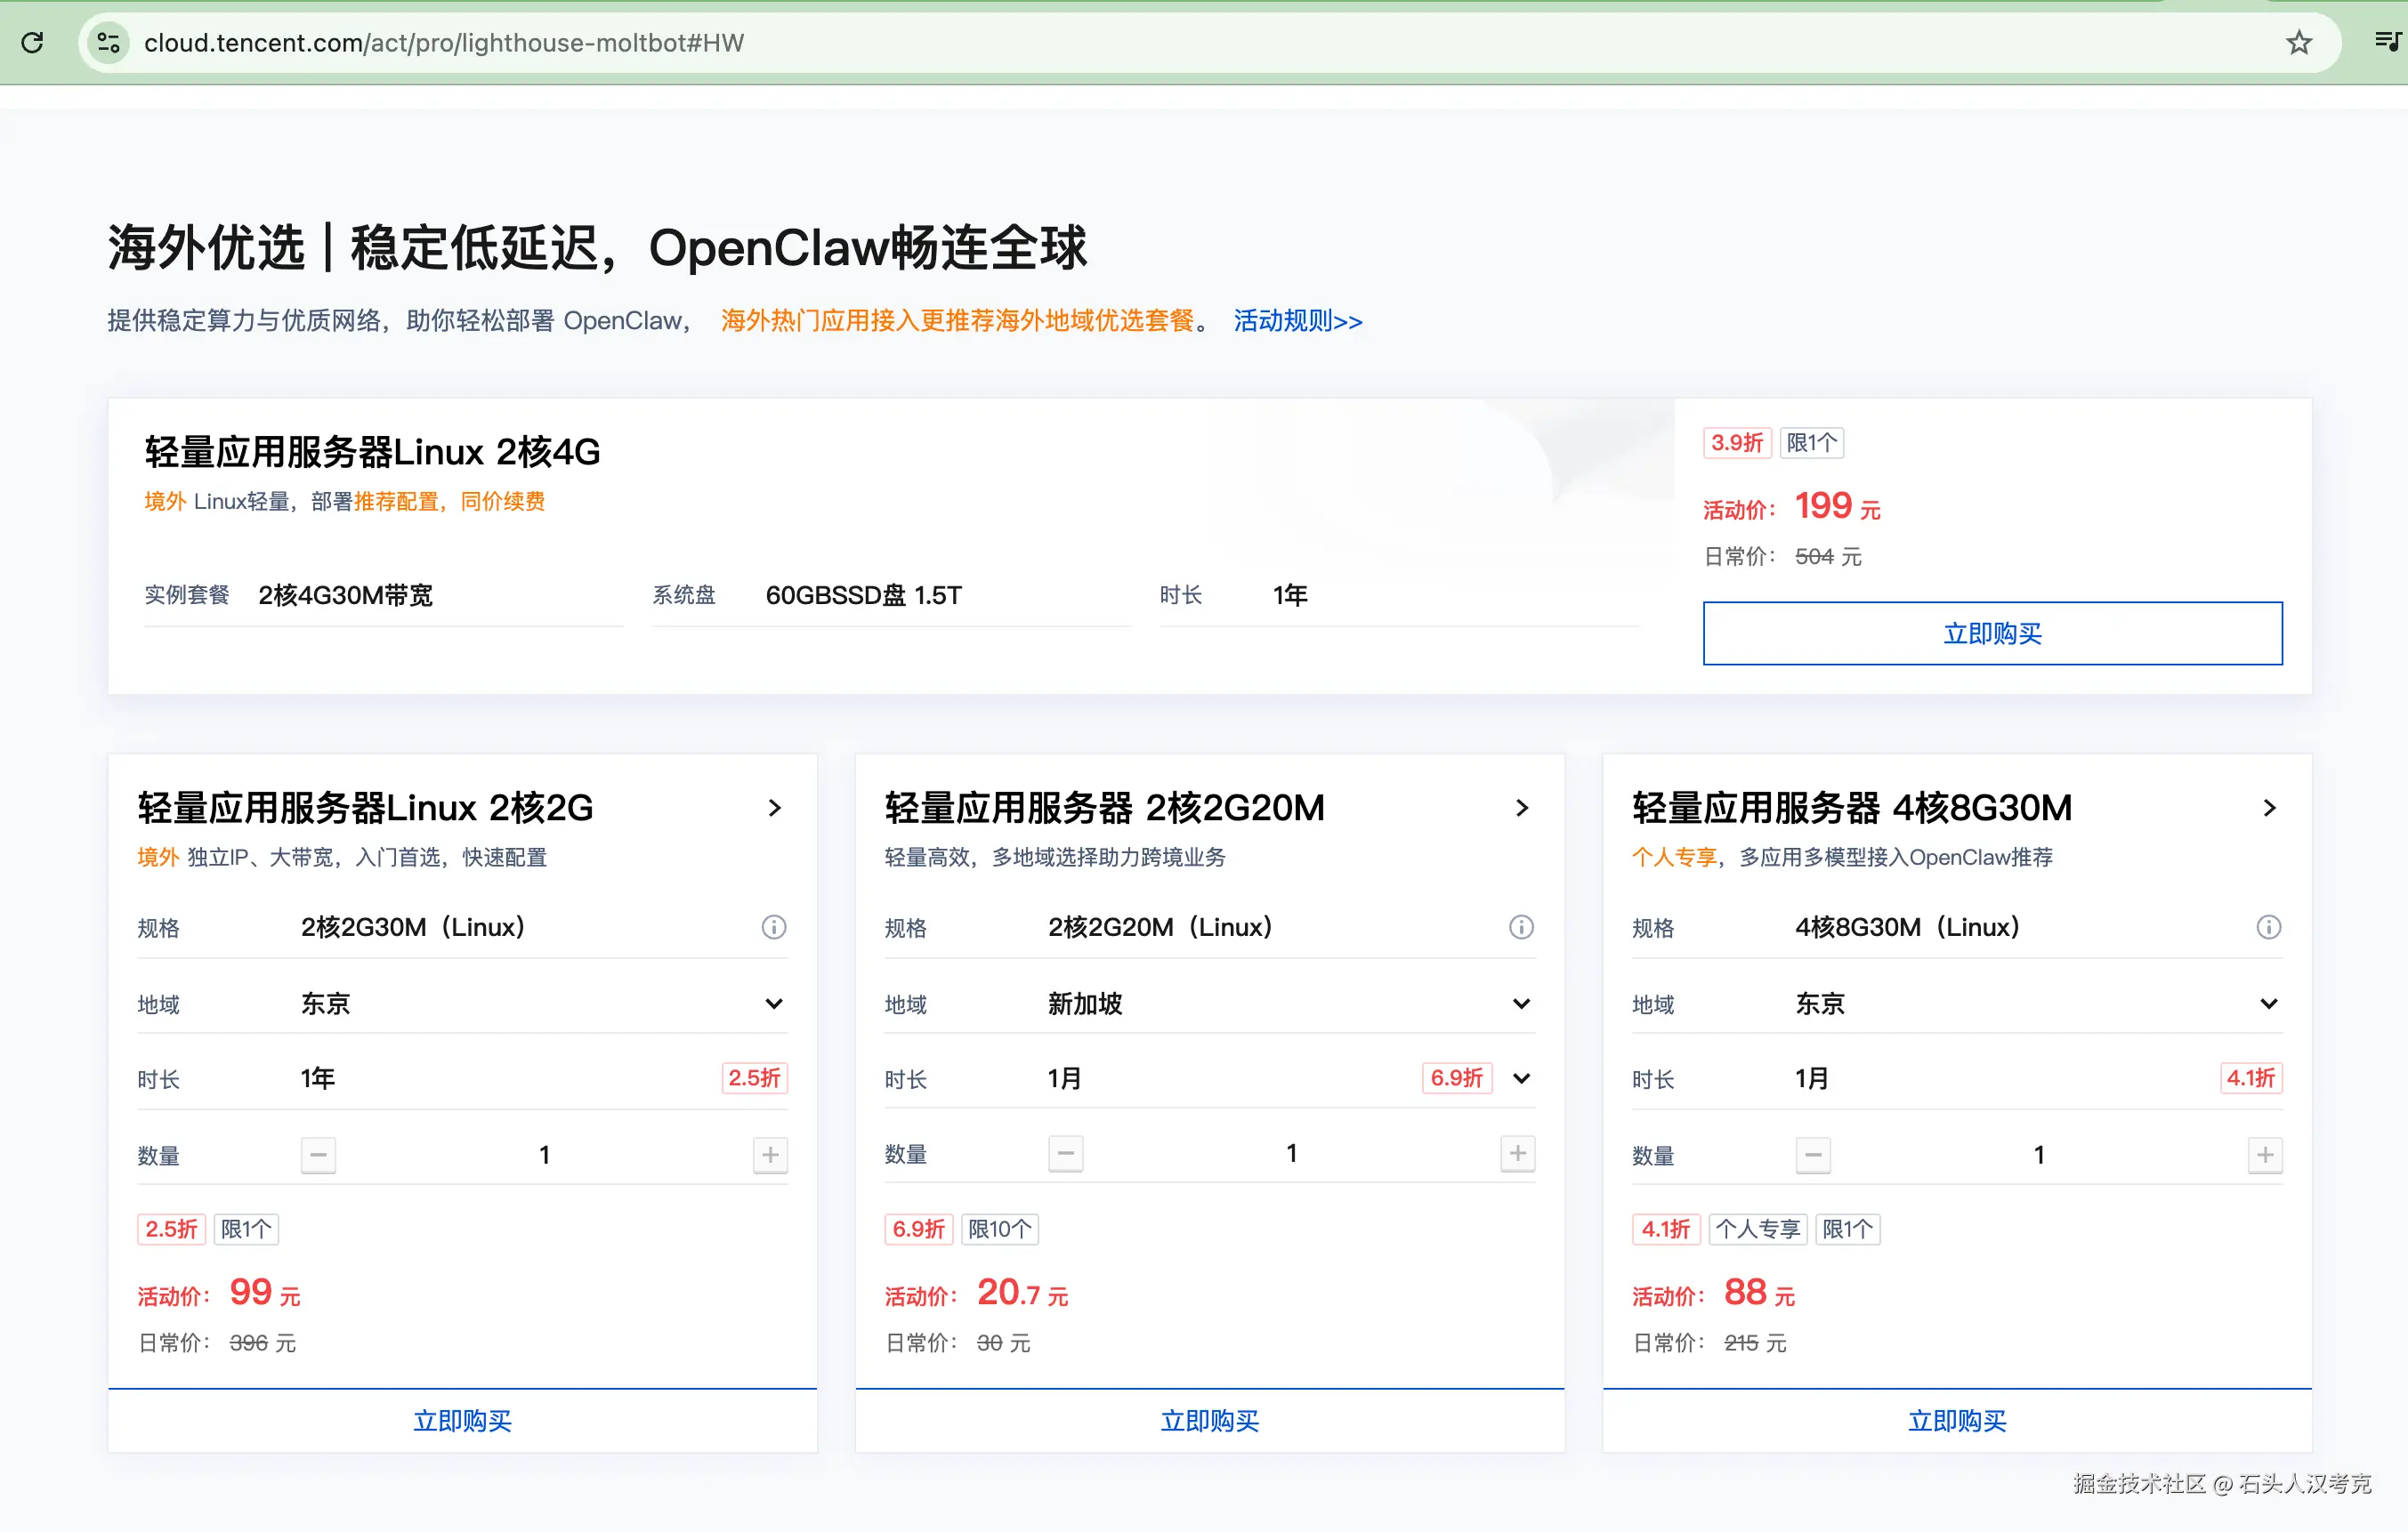Open the 轻量应用服务器Linux 2核2G card arrow
The width and height of the screenshot is (2408, 1532).
pyautogui.click(x=774, y=808)
